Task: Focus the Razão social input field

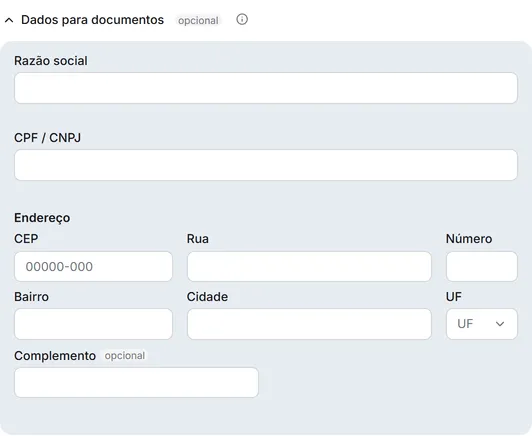Action: click(266, 88)
